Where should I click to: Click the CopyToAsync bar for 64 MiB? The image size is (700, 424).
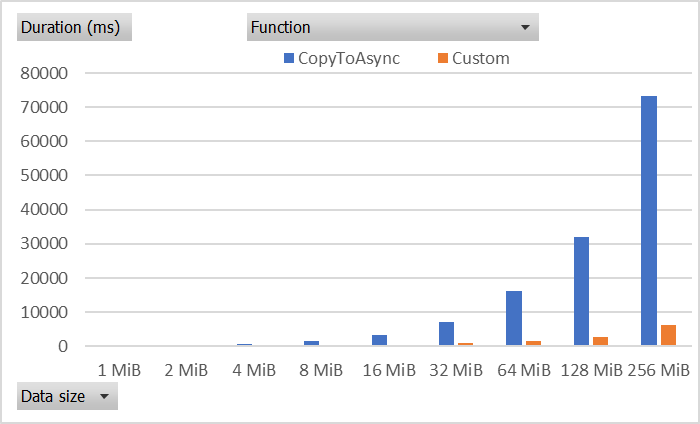514,318
